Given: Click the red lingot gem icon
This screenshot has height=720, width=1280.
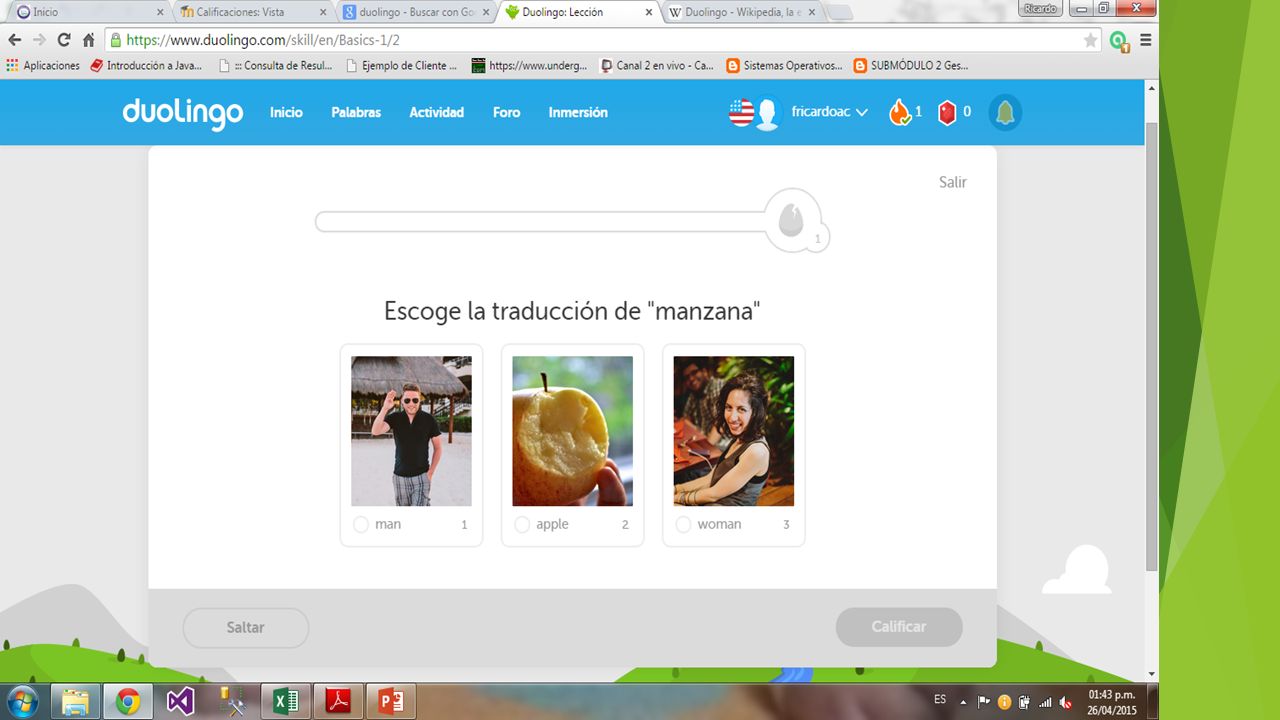Looking at the screenshot, I should click(x=947, y=113).
